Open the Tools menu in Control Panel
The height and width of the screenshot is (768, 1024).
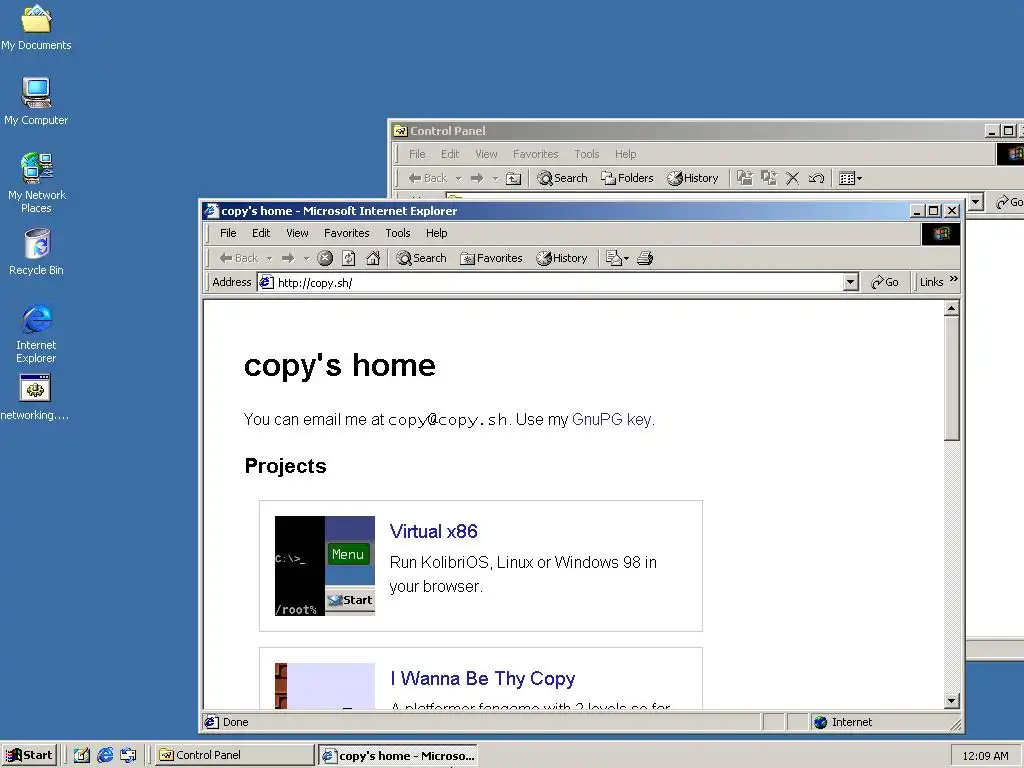pos(586,154)
